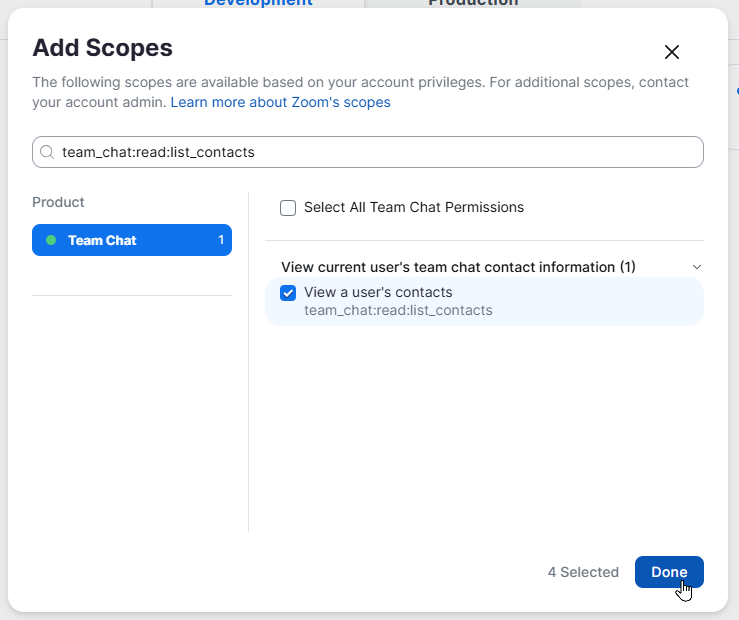The width and height of the screenshot is (739, 620).
Task: Click the magnifier icon in search box
Action: 47,152
